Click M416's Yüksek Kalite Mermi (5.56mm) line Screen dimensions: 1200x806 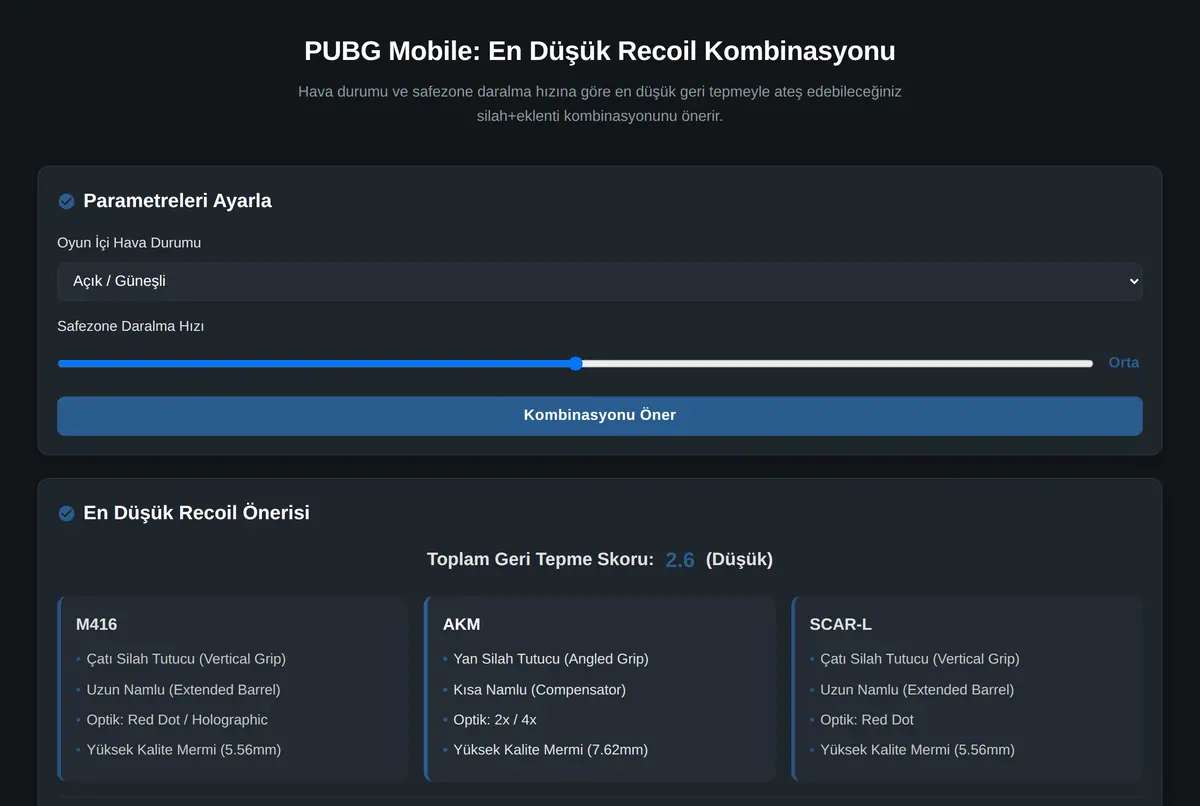click(x=184, y=749)
